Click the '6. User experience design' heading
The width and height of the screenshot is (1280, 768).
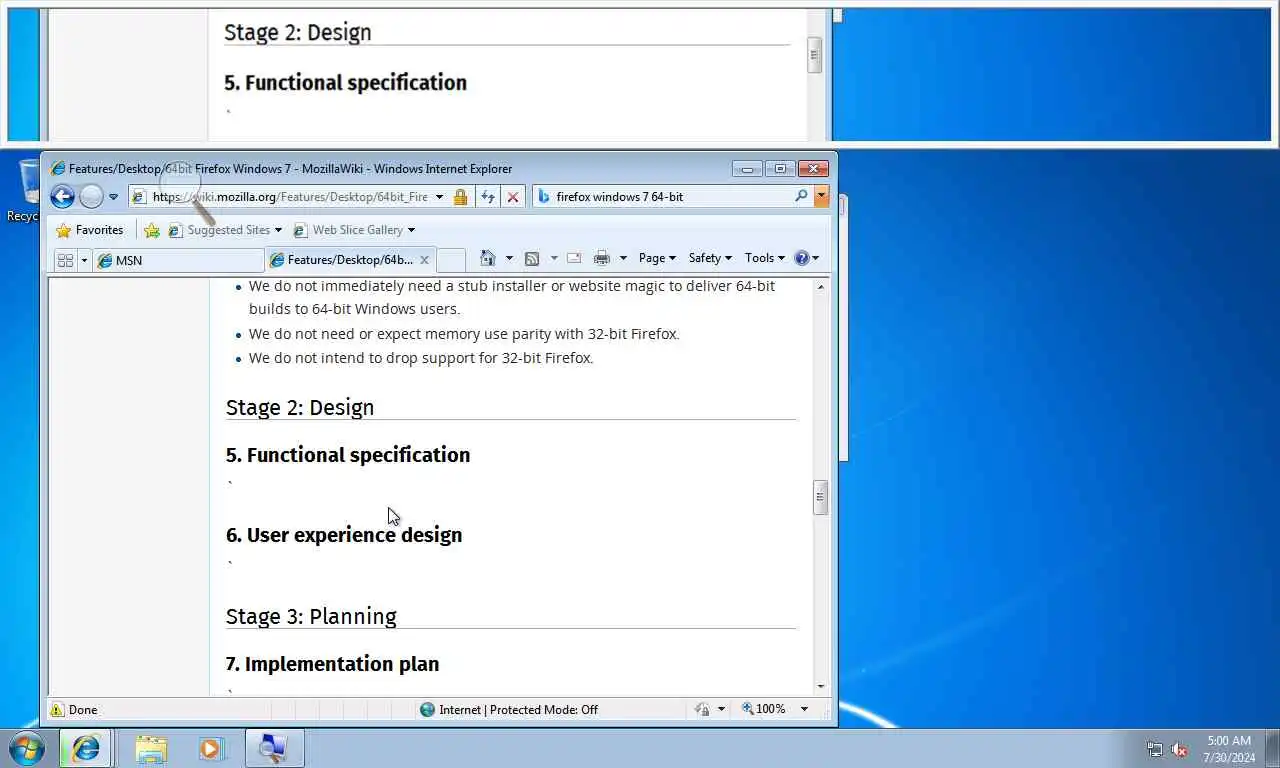point(344,535)
